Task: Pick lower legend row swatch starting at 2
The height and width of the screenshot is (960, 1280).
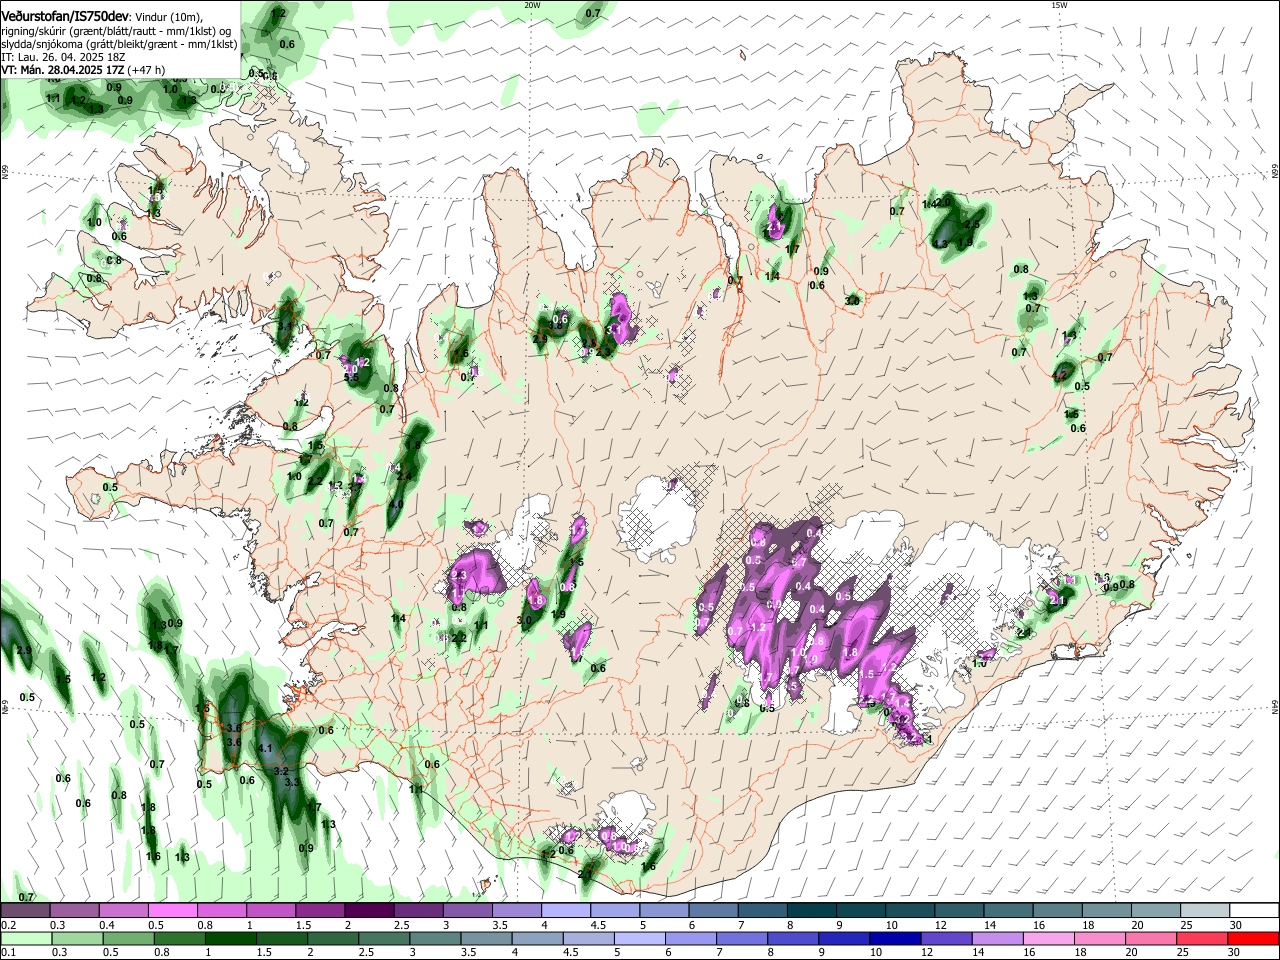Action: [334, 938]
